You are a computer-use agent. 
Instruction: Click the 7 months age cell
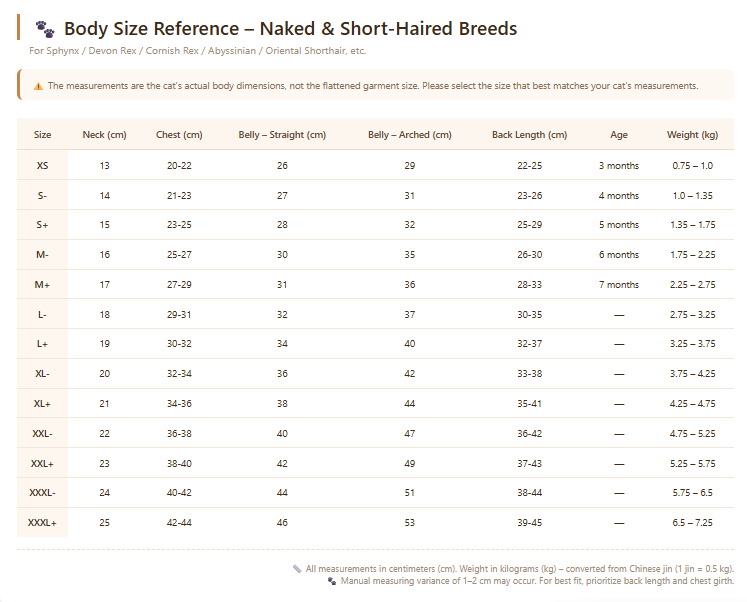click(x=619, y=284)
